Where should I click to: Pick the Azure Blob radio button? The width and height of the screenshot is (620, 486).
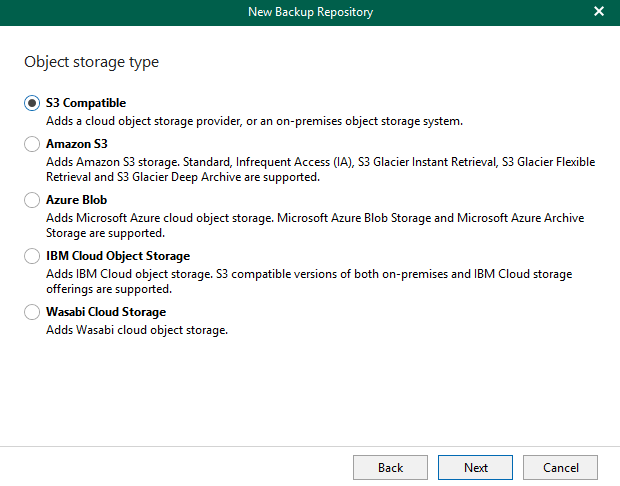click(x=32, y=200)
